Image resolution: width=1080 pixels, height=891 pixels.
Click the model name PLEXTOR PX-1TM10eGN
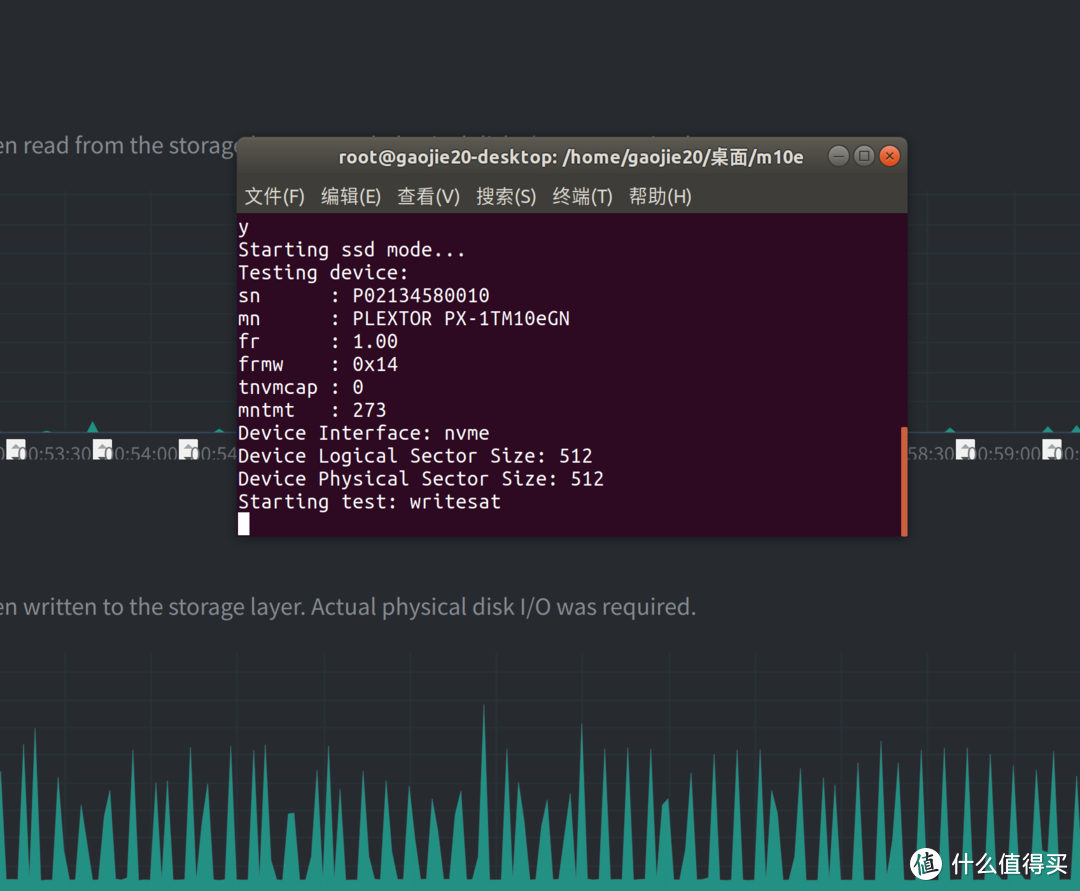pyautogui.click(x=461, y=319)
